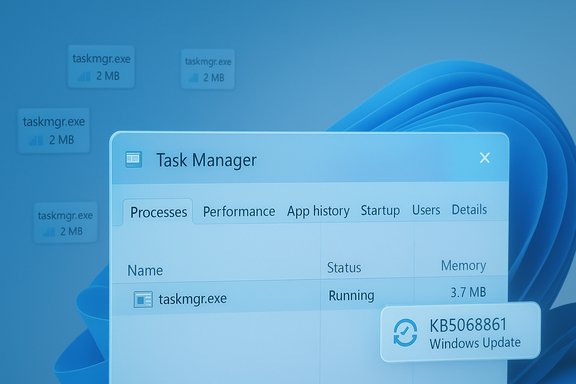Sort processes by Name column header
Image resolution: width=576 pixels, height=384 pixels.
pyautogui.click(x=145, y=270)
